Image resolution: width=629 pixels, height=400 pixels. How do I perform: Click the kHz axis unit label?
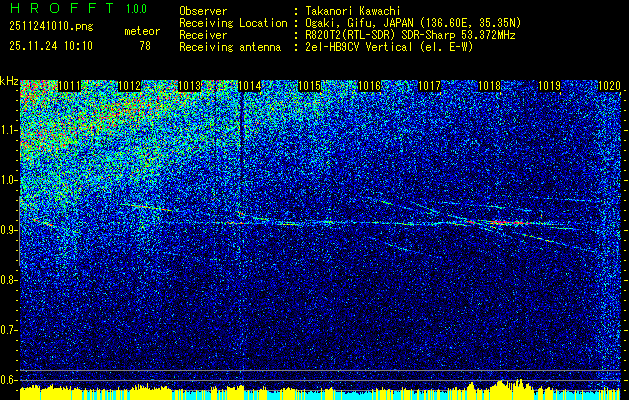9,81
